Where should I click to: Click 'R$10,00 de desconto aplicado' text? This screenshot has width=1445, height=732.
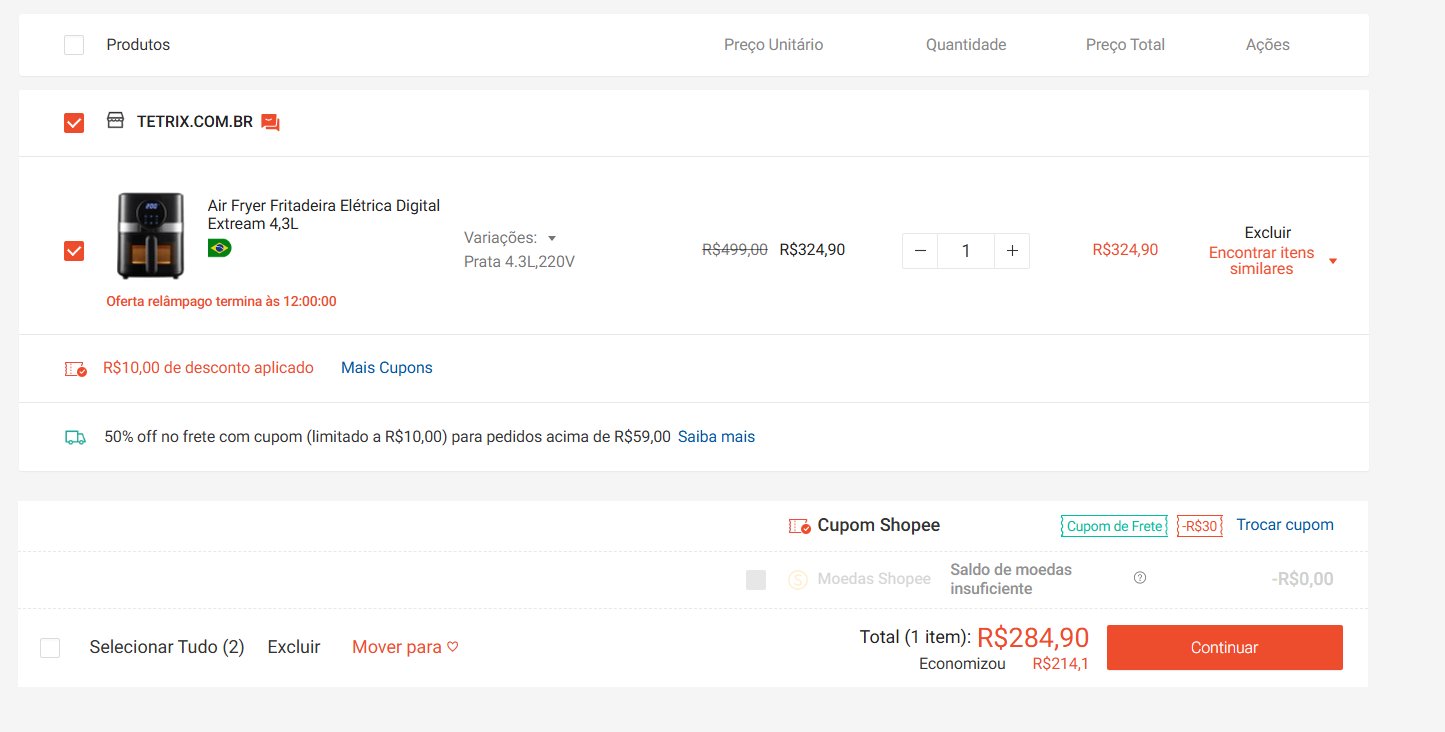pyautogui.click(x=208, y=368)
